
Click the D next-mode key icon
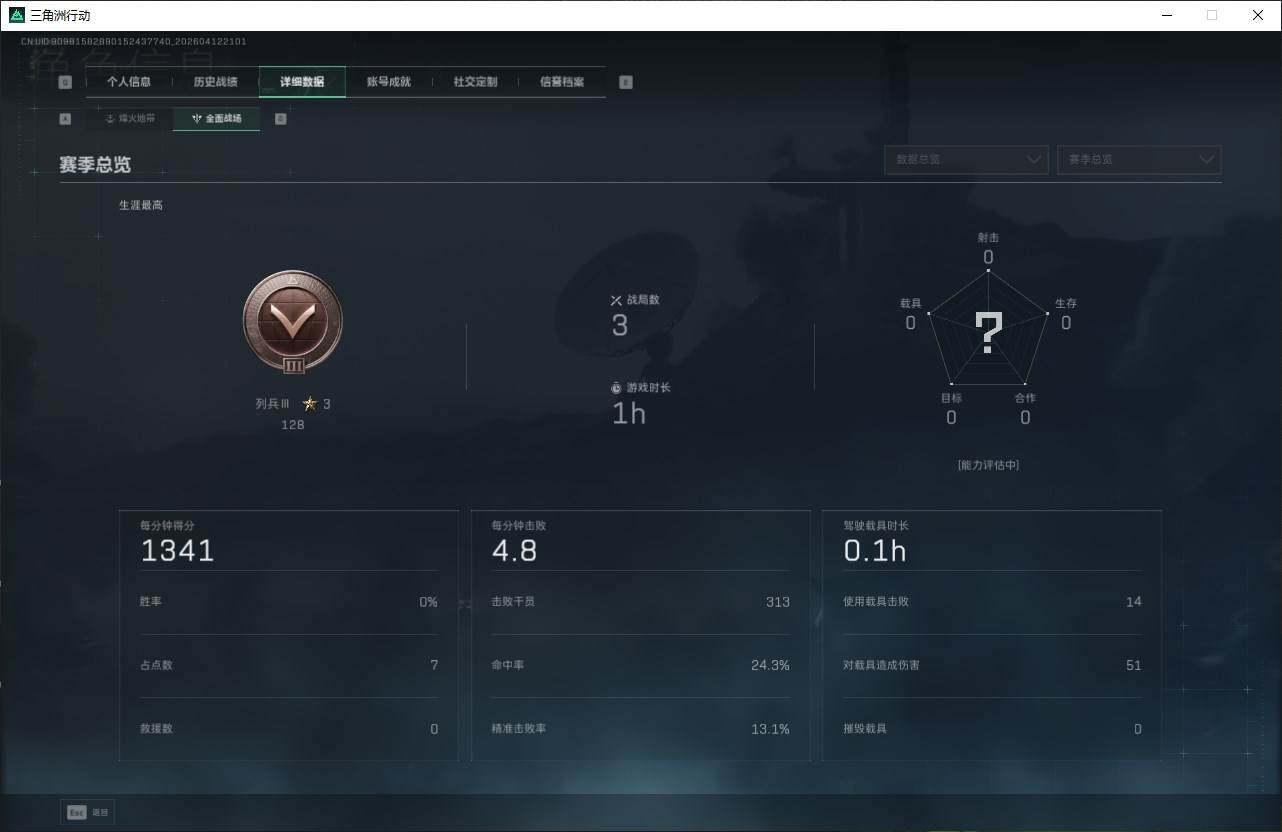pyautogui.click(x=281, y=118)
